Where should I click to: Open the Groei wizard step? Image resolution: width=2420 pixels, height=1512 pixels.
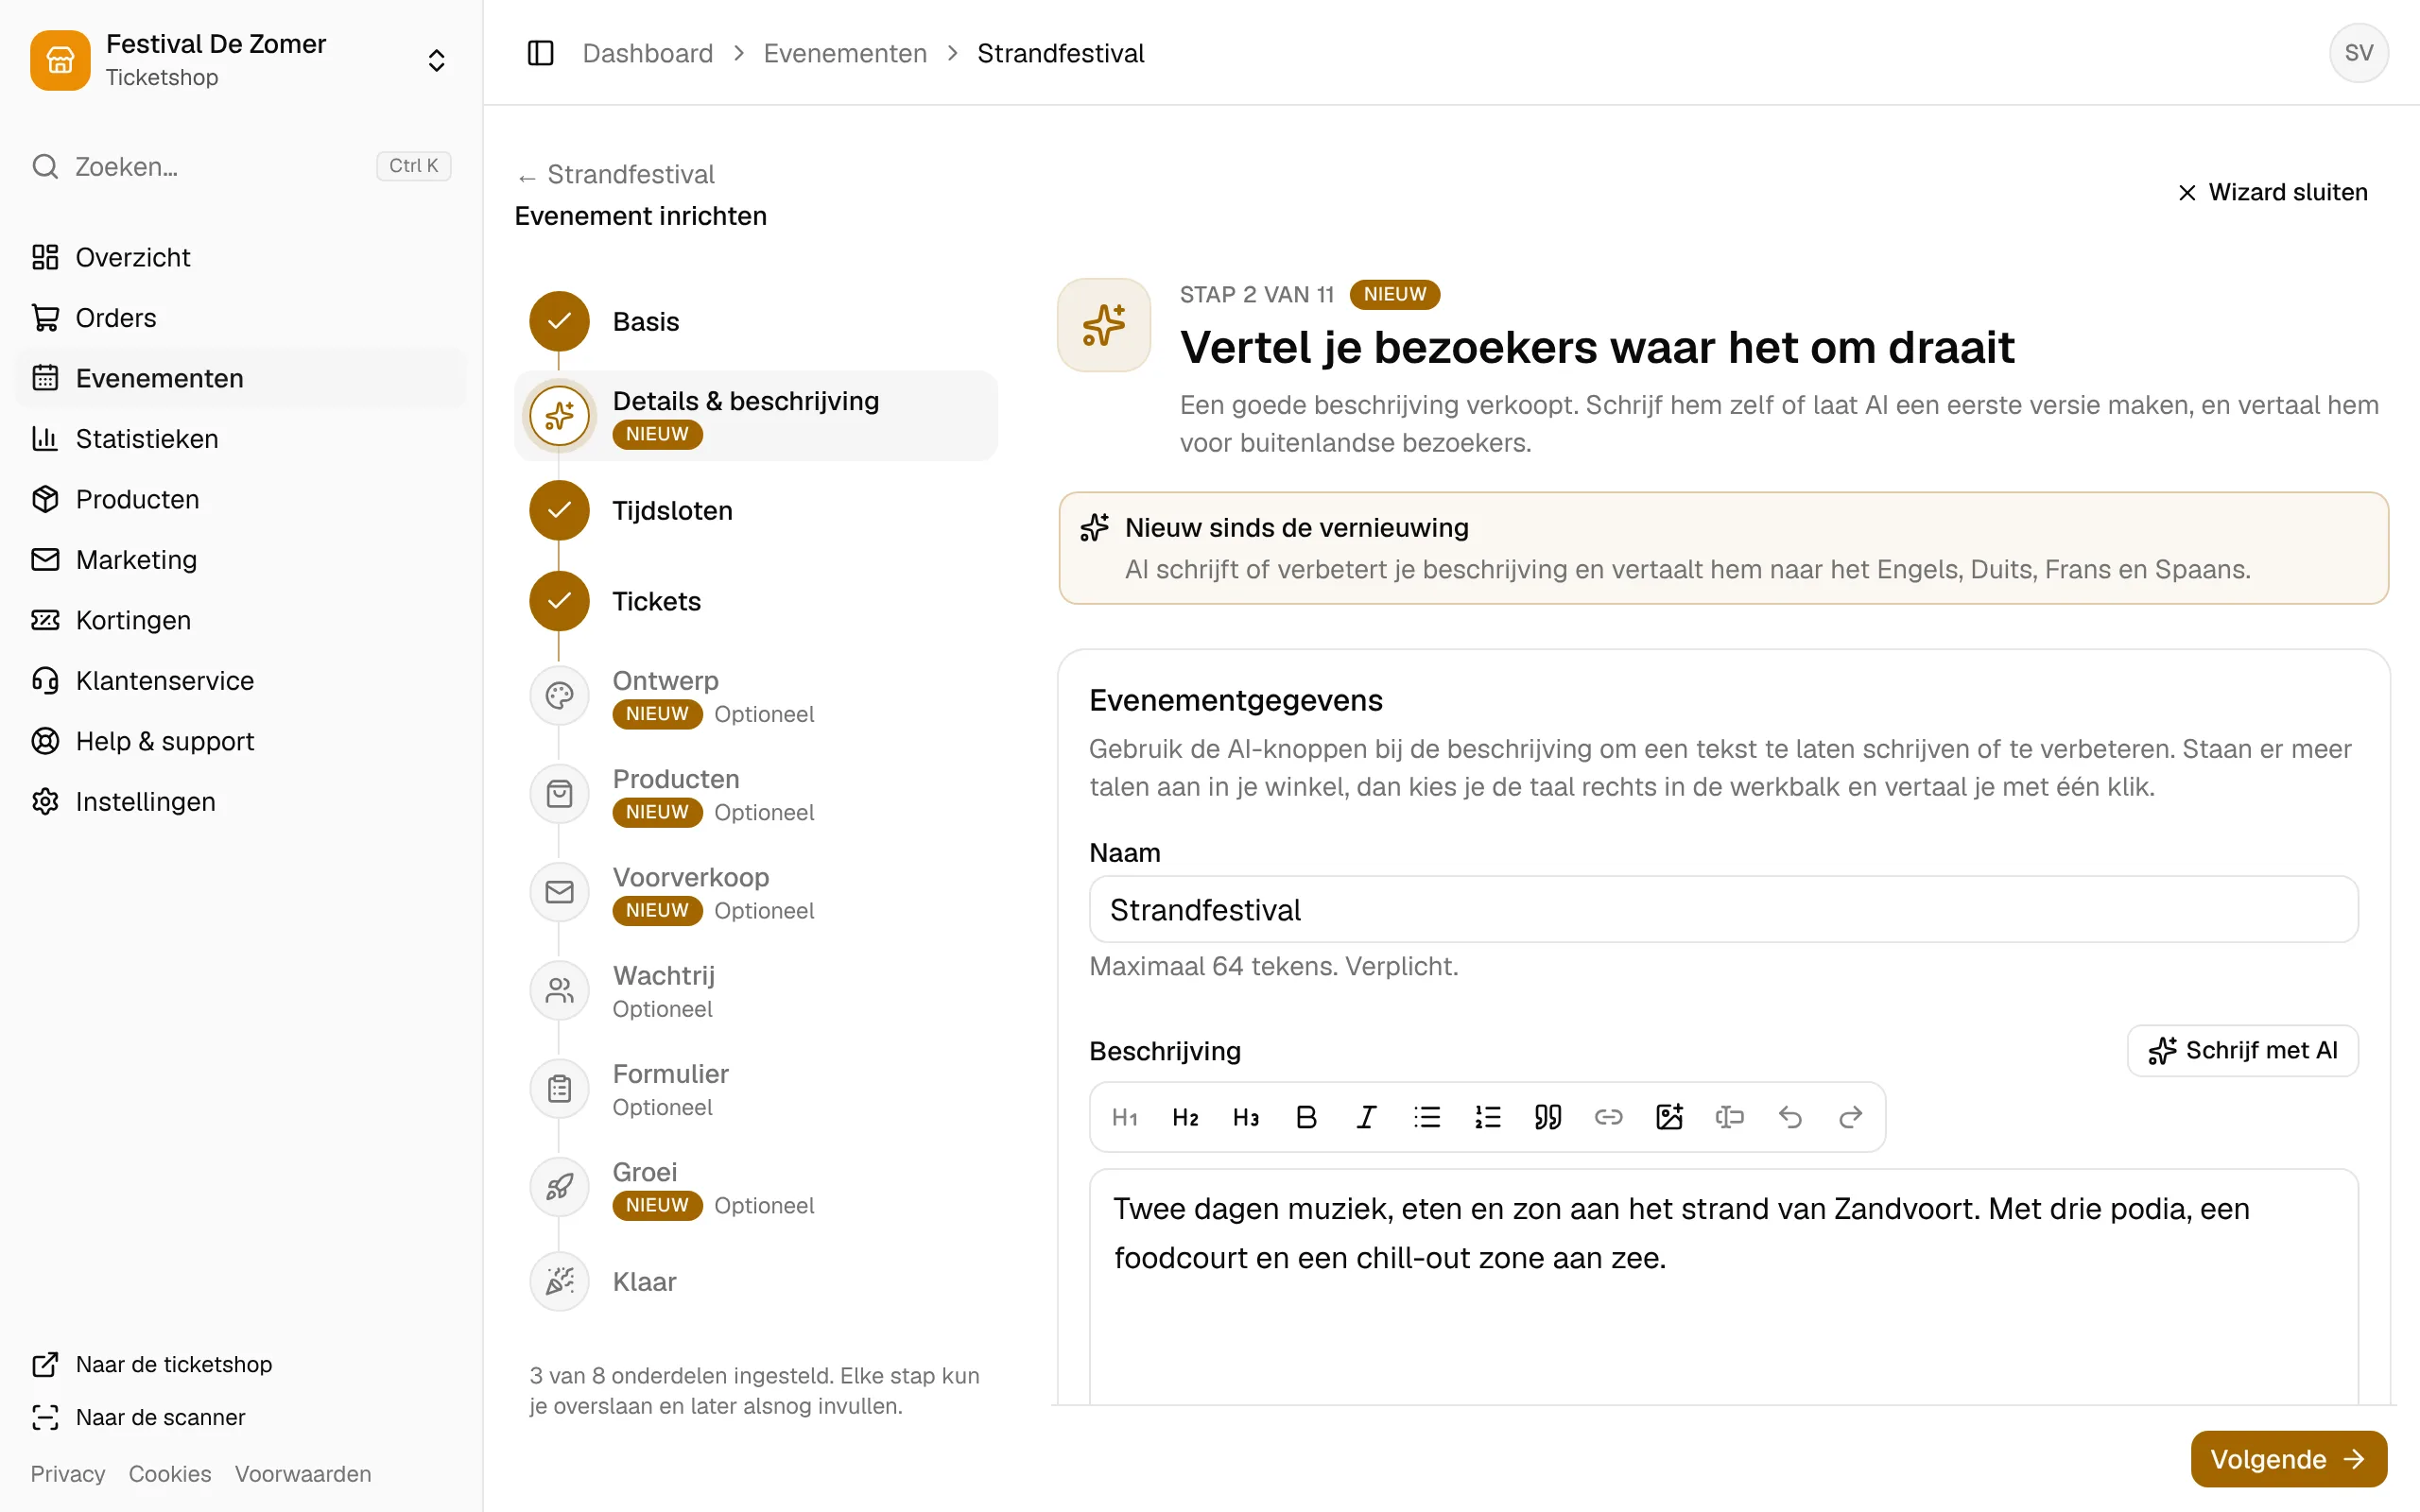pos(756,1187)
